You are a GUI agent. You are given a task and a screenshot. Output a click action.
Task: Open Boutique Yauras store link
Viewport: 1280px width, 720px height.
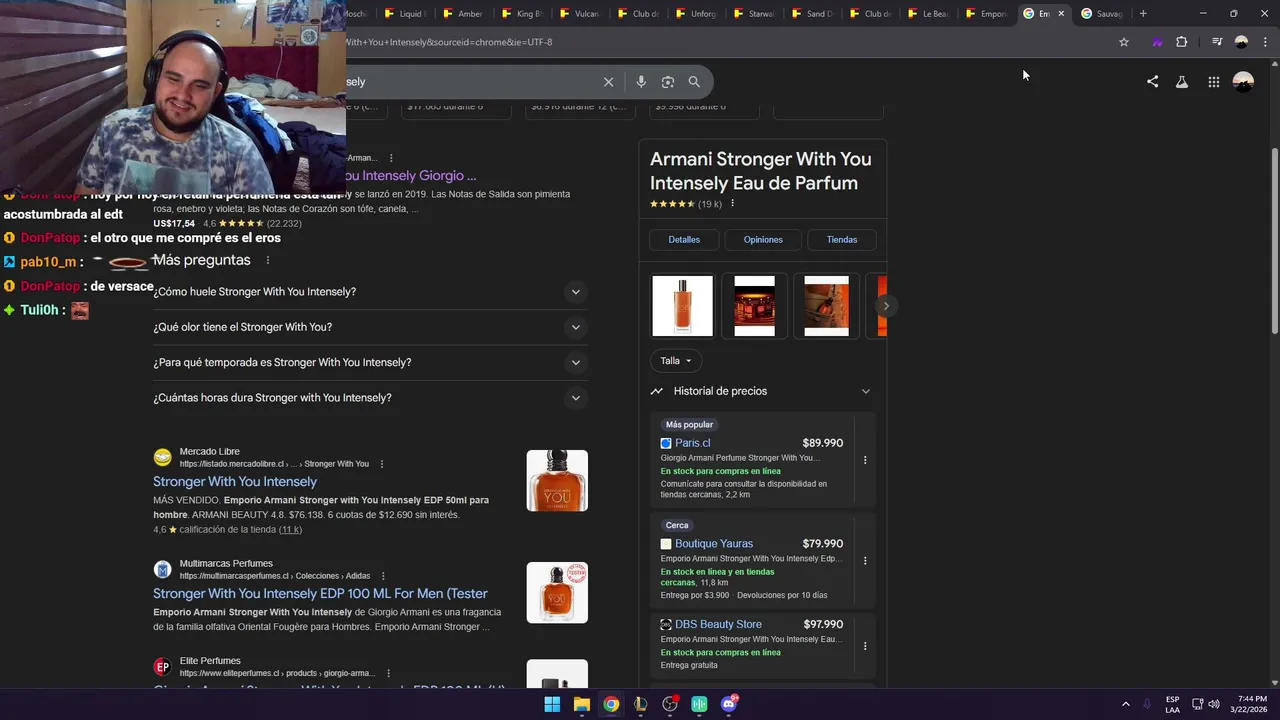point(714,544)
